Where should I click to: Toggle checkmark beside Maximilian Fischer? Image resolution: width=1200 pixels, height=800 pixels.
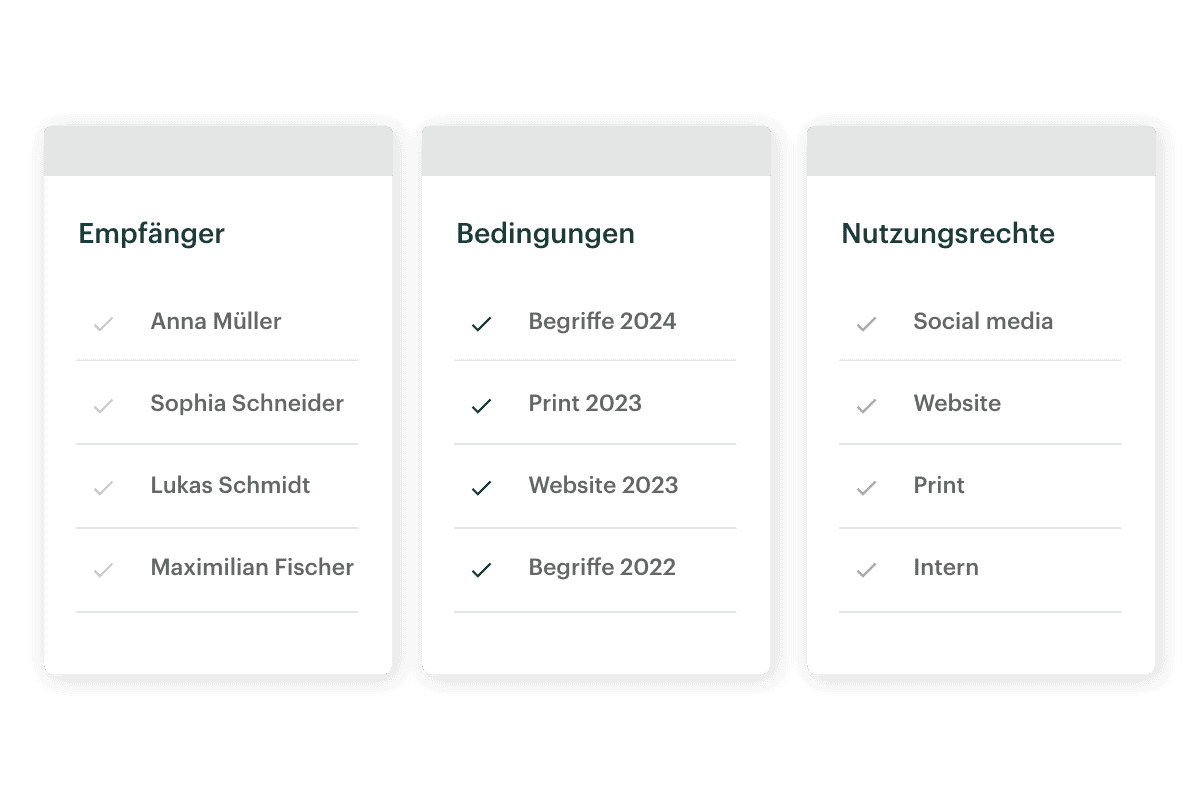pyautogui.click(x=103, y=570)
